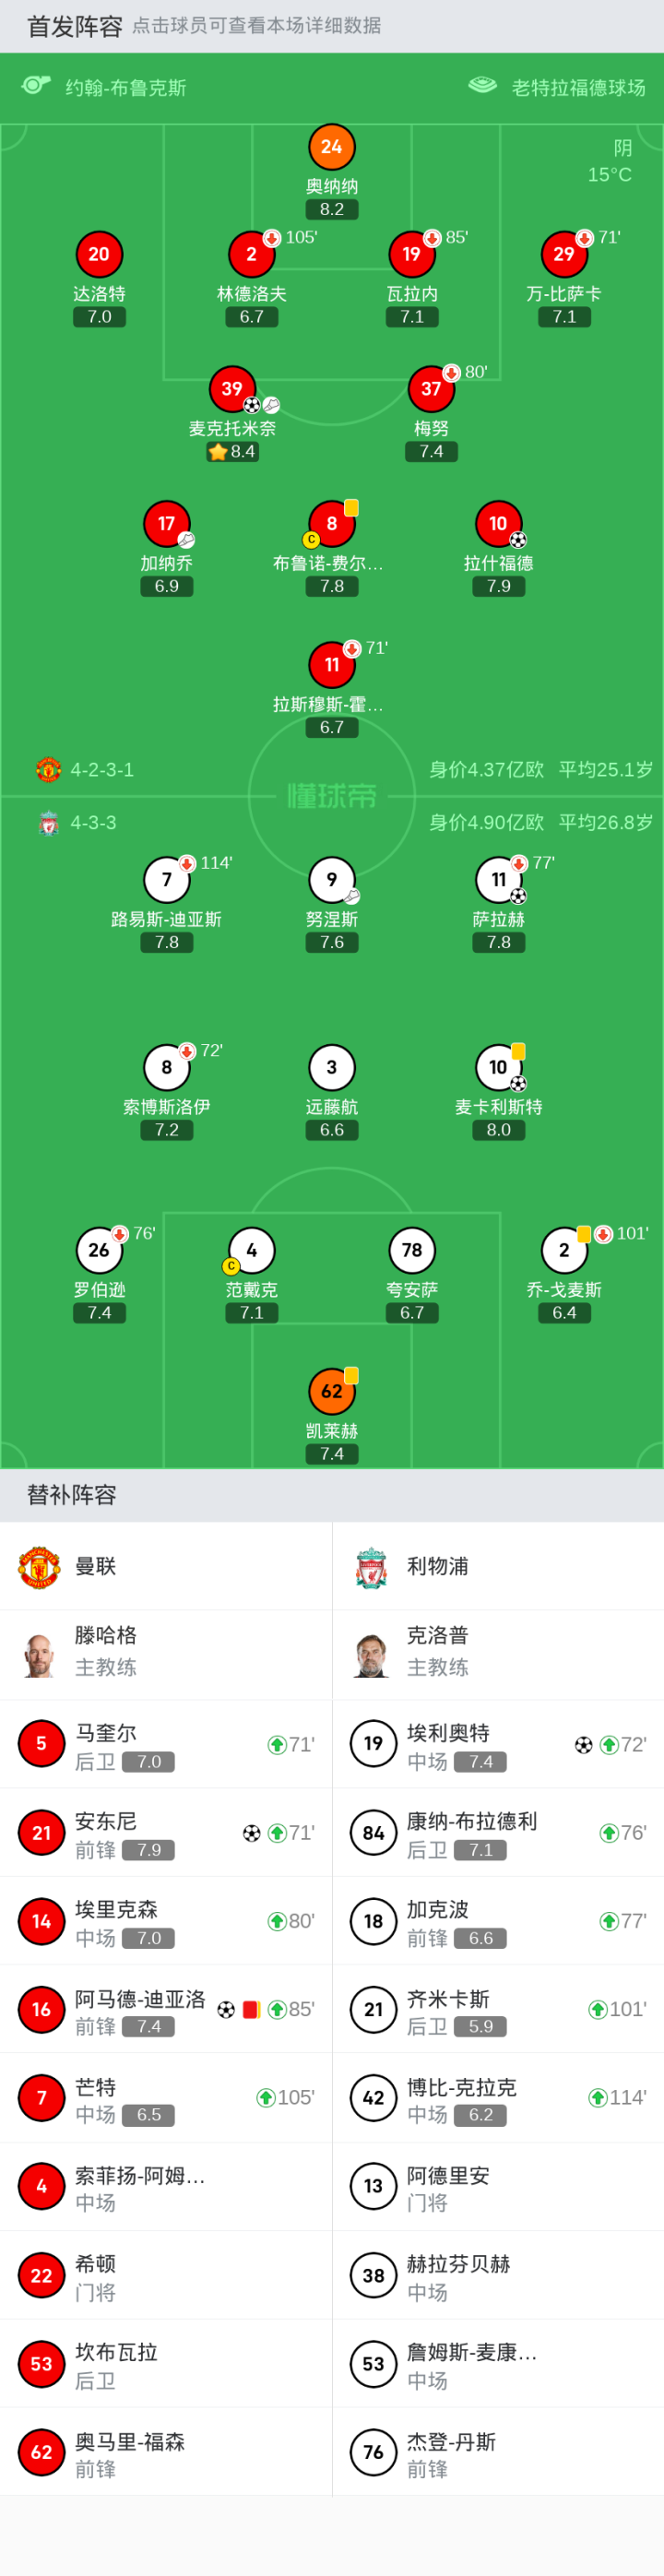
Task: Tap substitute 博比-克拉克's name
Action: pyautogui.click(x=461, y=2087)
